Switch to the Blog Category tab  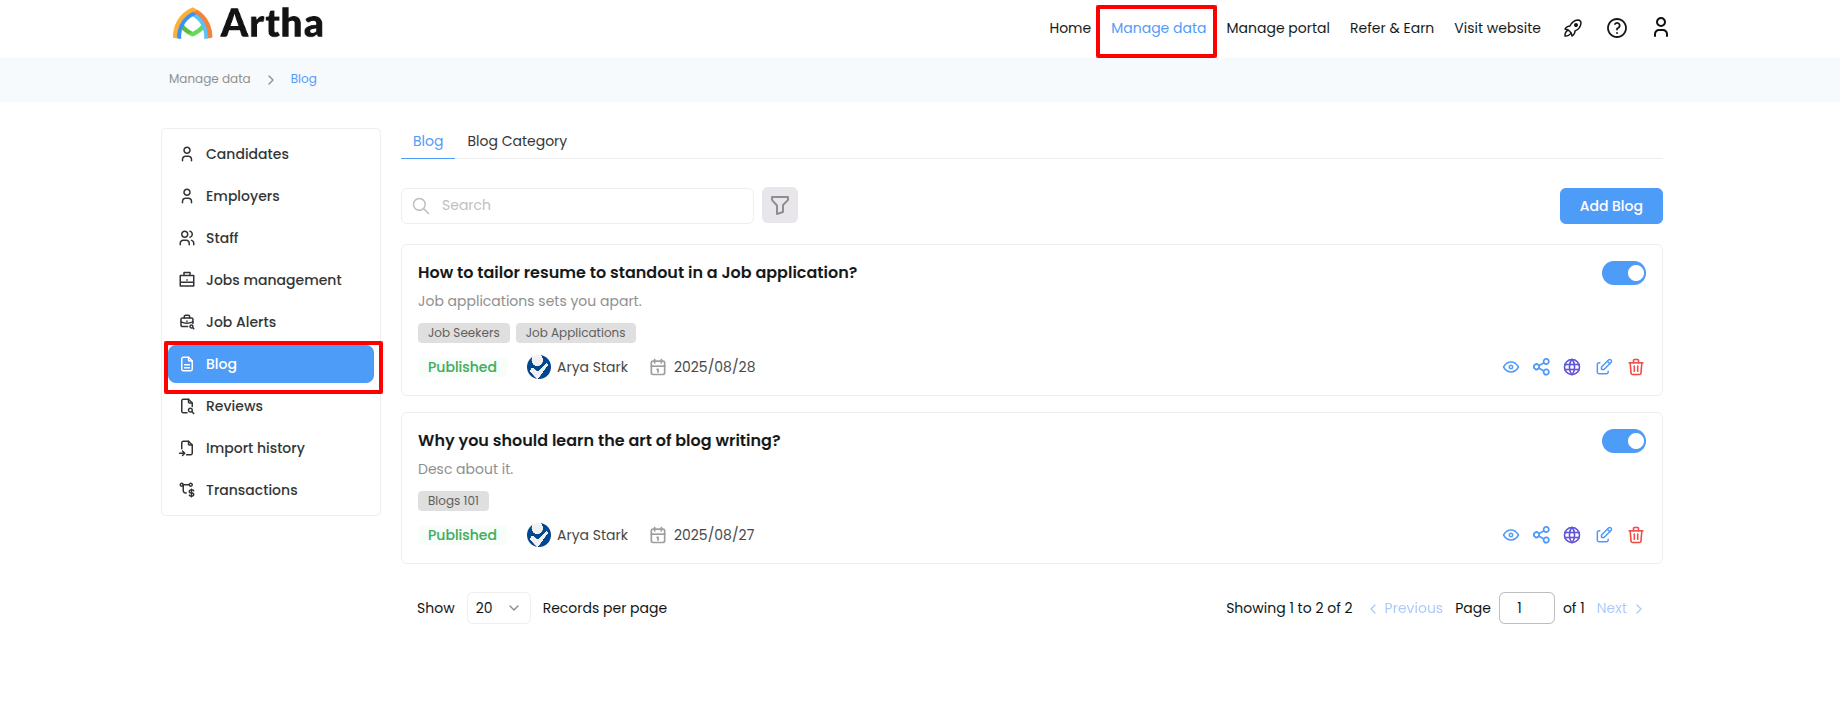click(516, 141)
